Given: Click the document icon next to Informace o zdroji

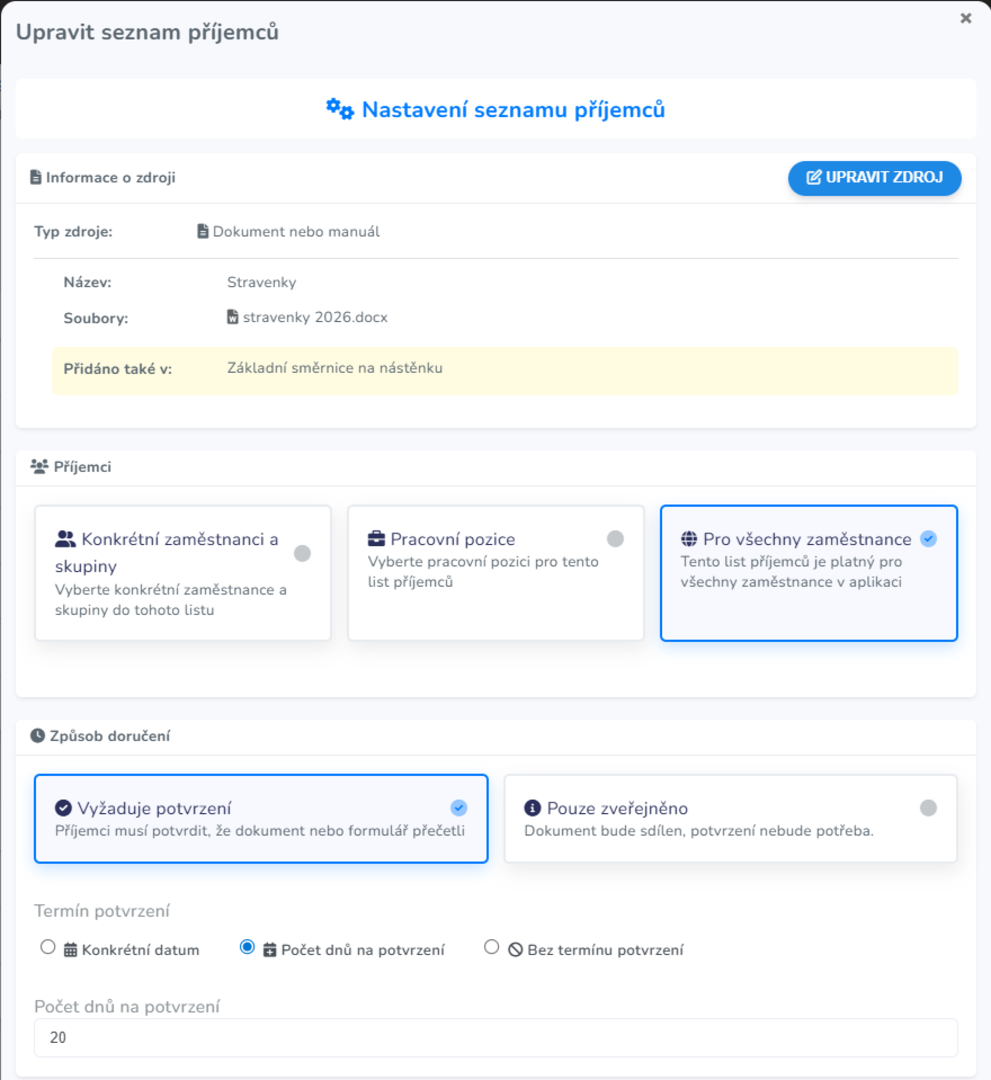Looking at the screenshot, I should coord(36,178).
